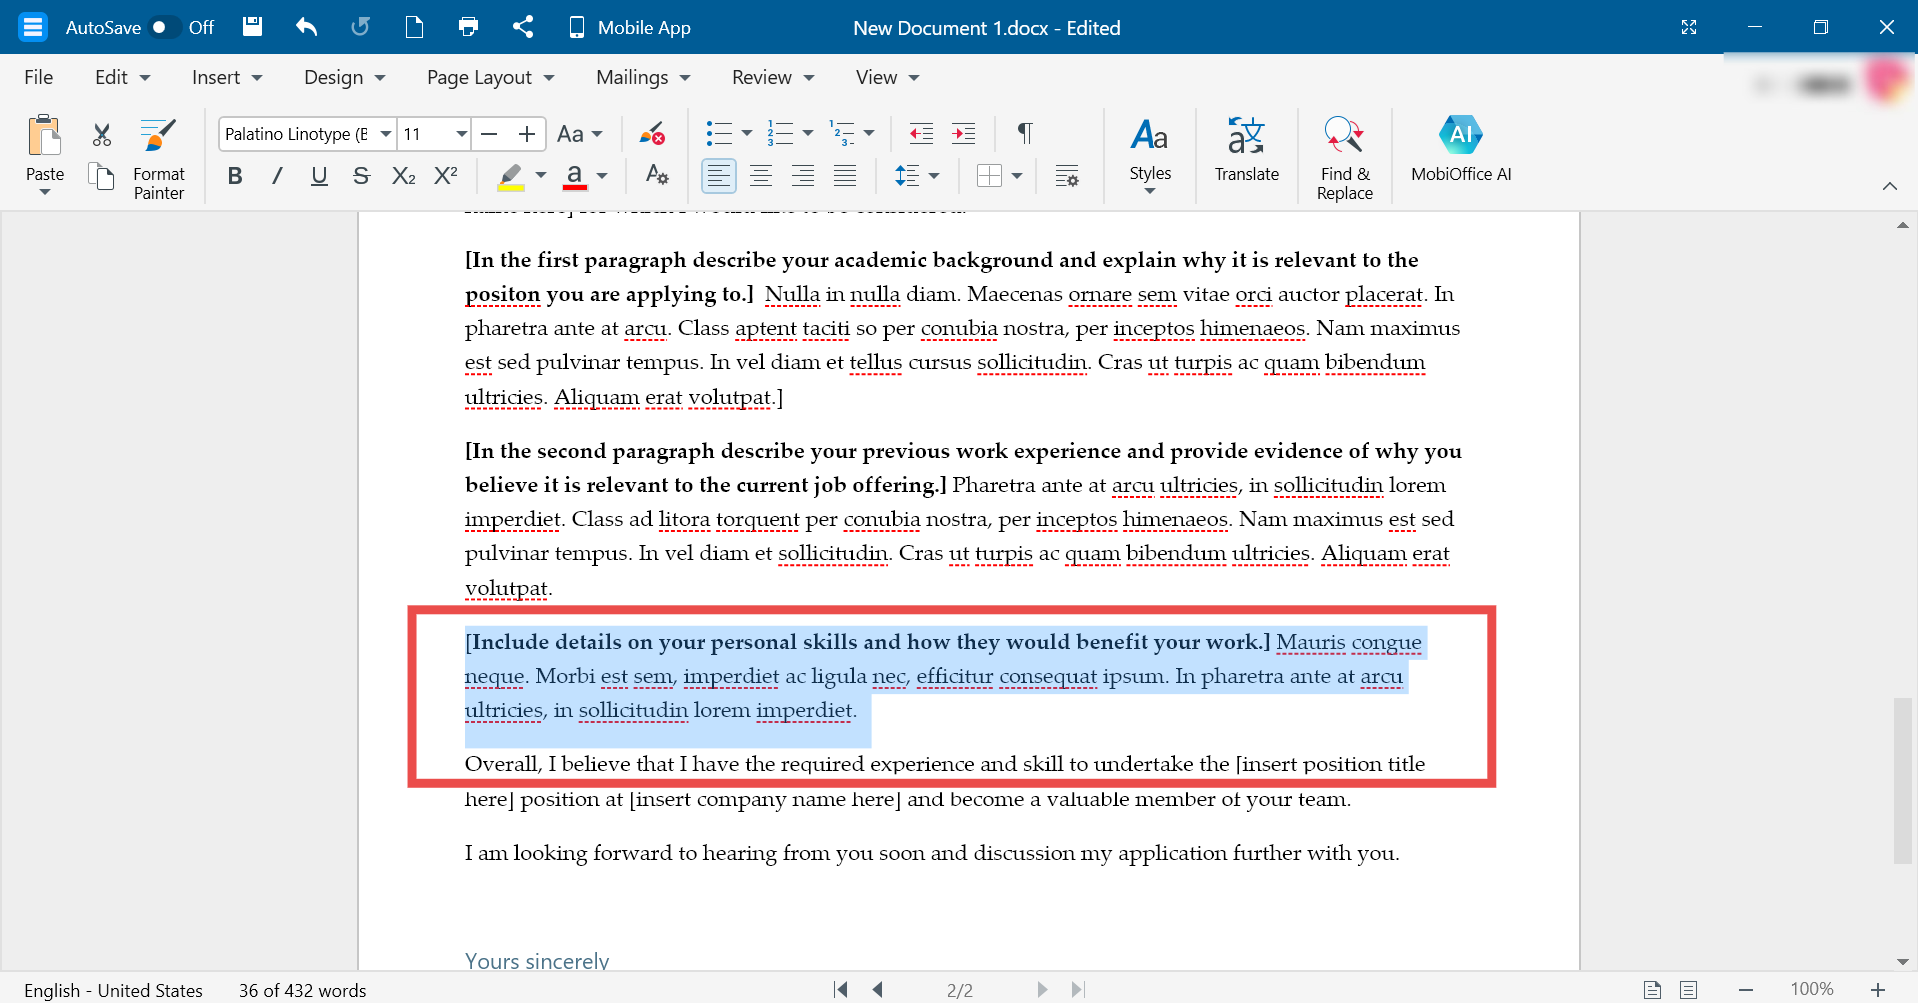Open borders dropdown
The image size is (1918, 1003).
point(1017,176)
